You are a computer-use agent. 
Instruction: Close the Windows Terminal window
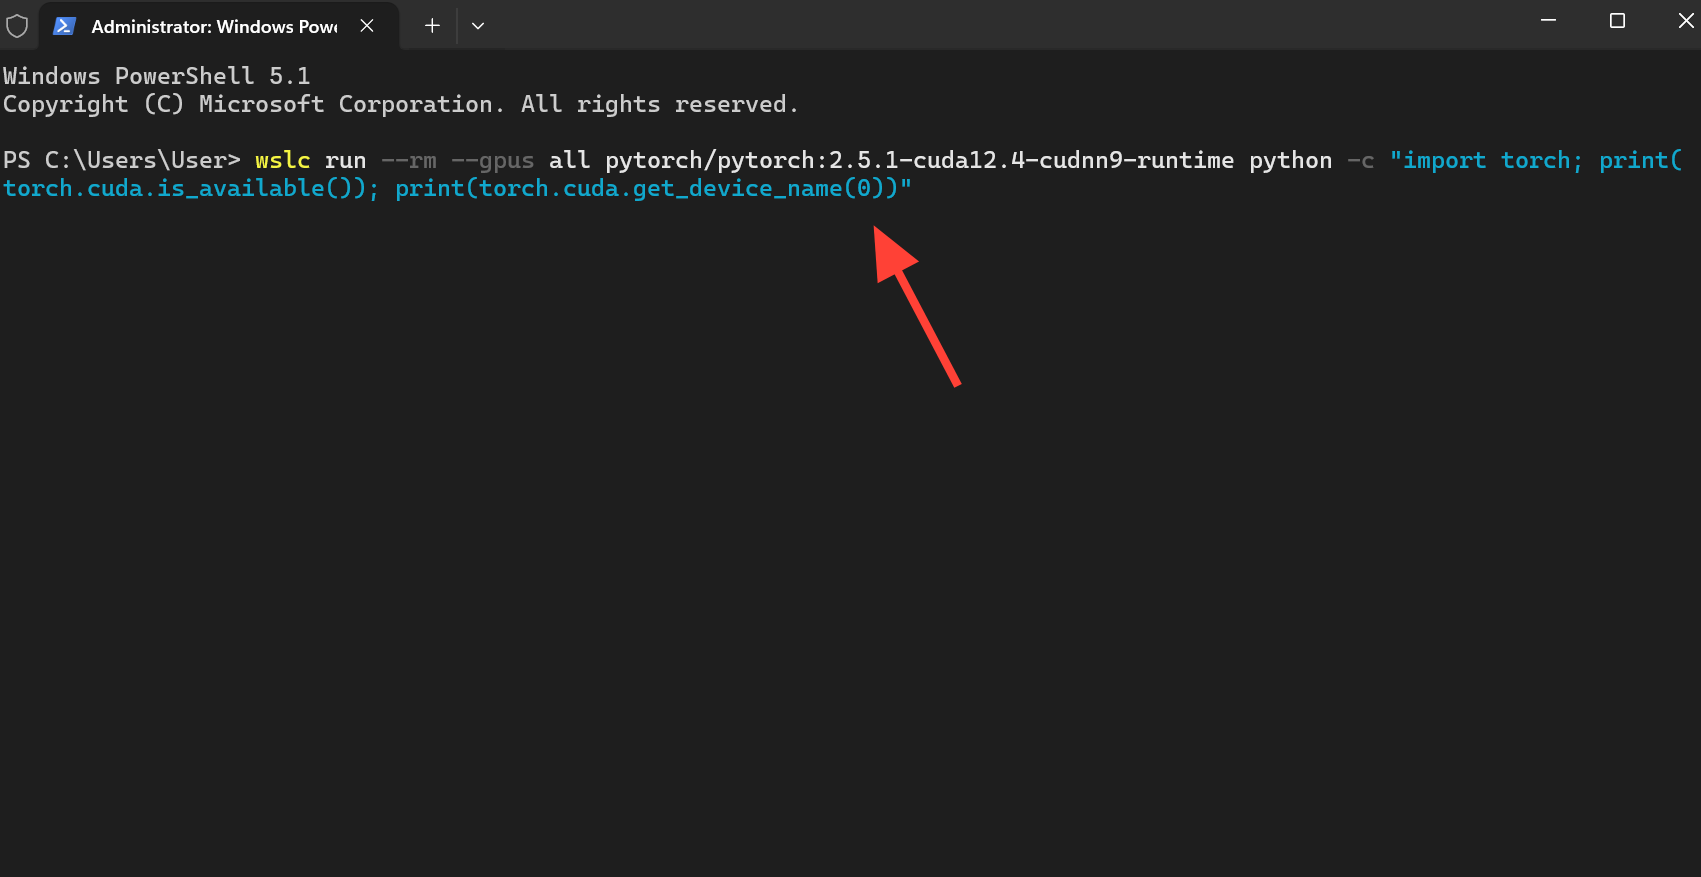[1685, 20]
